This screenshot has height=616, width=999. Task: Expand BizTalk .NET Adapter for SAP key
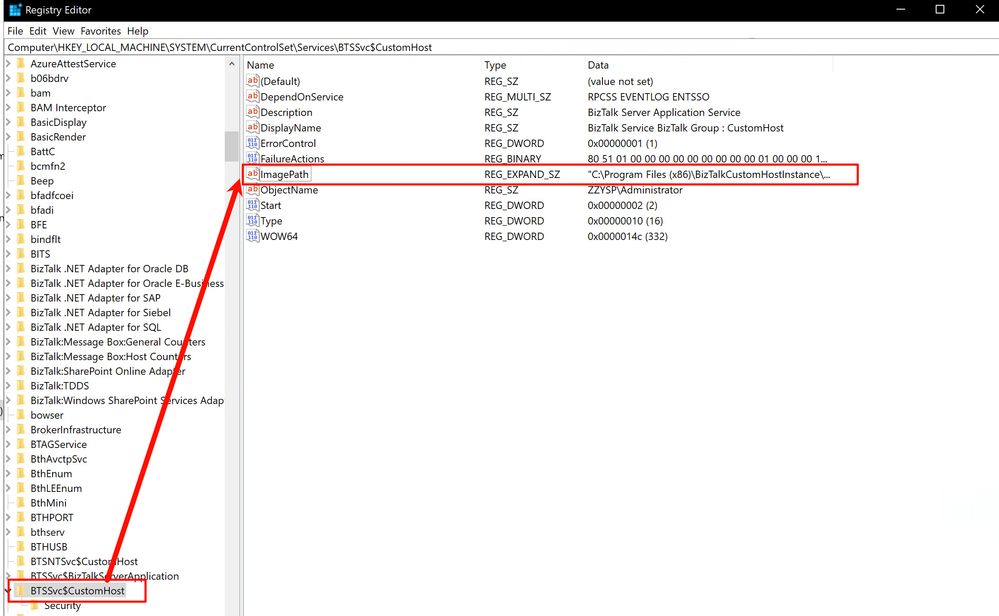click(x=8, y=298)
